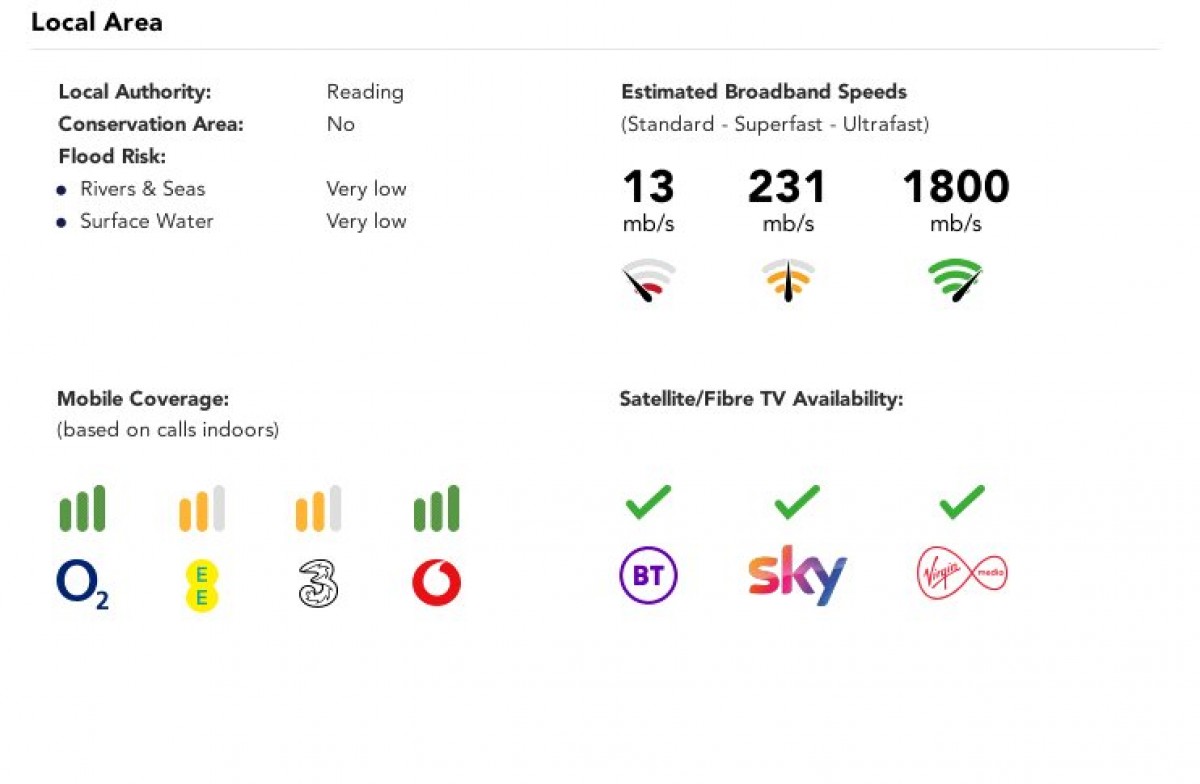This screenshot has height=784, width=1200.
Task: Click the BT logo
Action: pyautogui.click(x=648, y=576)
